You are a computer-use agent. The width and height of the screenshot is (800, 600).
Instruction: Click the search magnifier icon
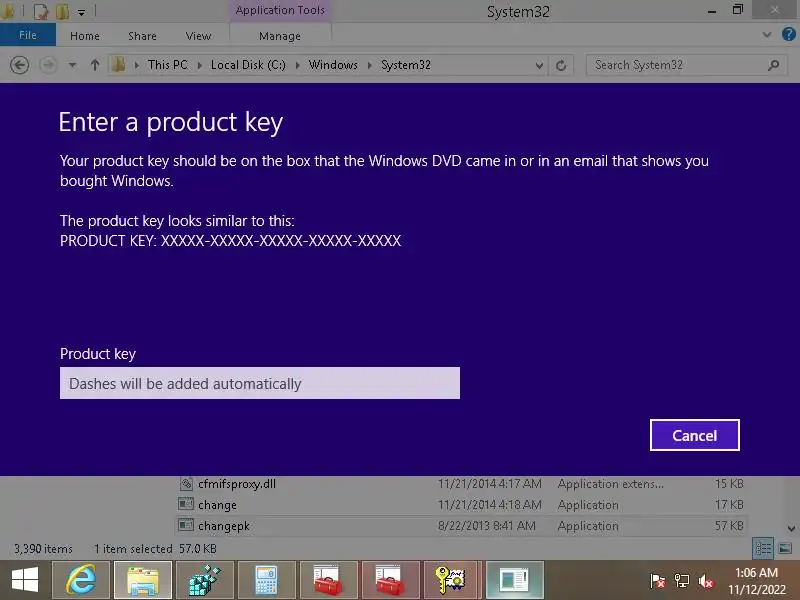click(773, 65)
